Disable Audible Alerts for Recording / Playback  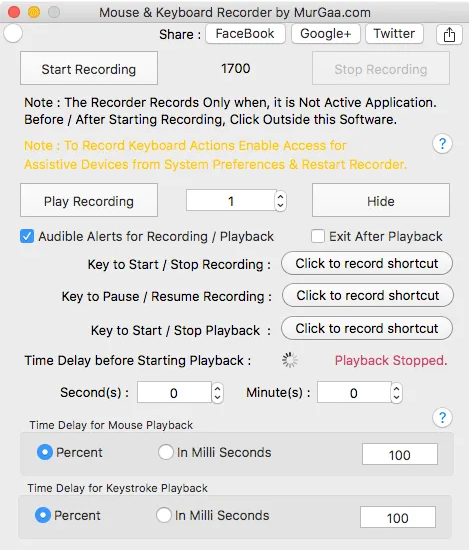pyautogui.click(x=27, y=236)
